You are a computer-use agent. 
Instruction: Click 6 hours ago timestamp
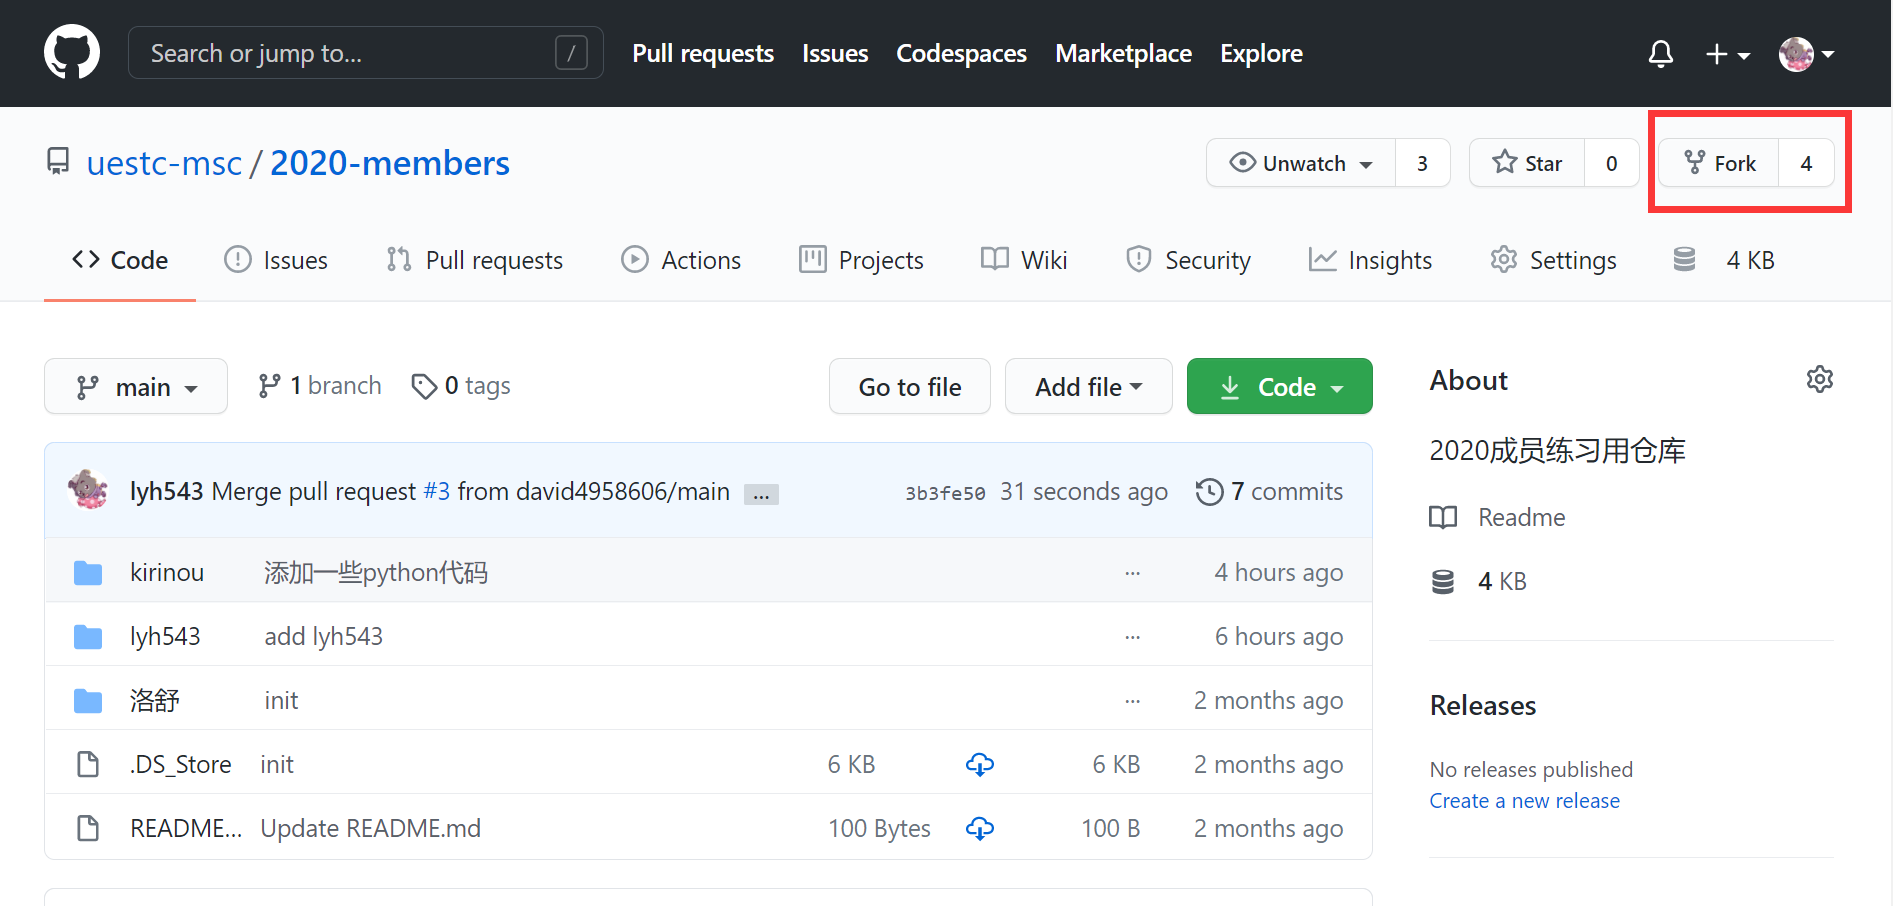point(1278,636)
